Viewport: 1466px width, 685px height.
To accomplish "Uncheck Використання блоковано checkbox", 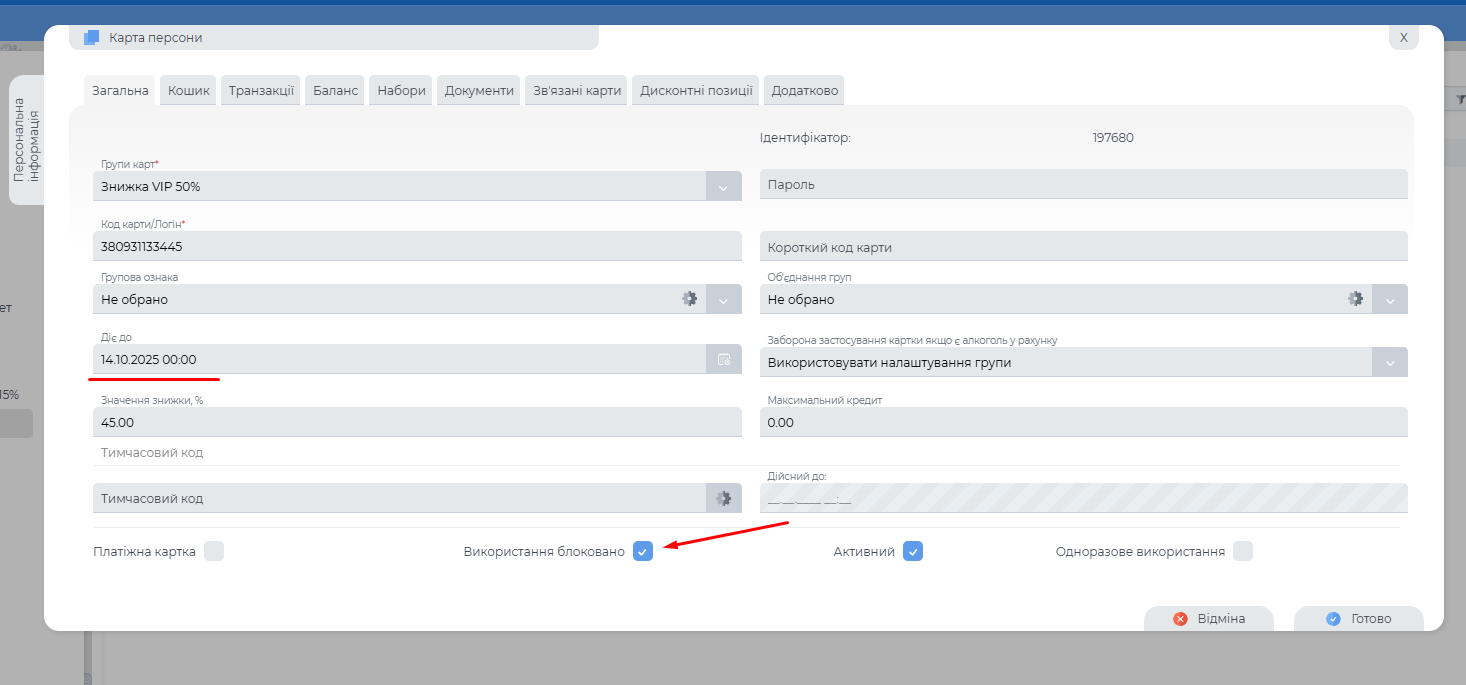I will (x=643, y=551).
